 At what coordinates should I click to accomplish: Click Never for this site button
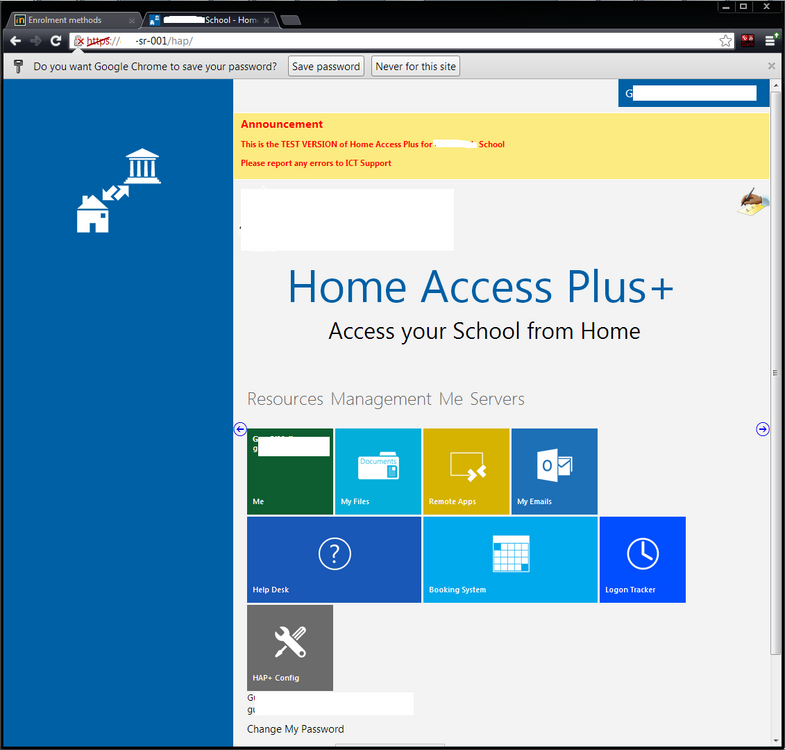coord(416,66)
